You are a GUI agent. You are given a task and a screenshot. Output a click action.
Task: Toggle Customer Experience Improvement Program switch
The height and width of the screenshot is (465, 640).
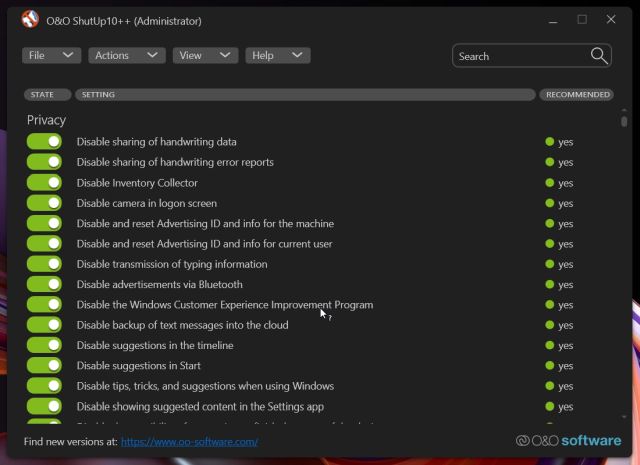[44, 305]
